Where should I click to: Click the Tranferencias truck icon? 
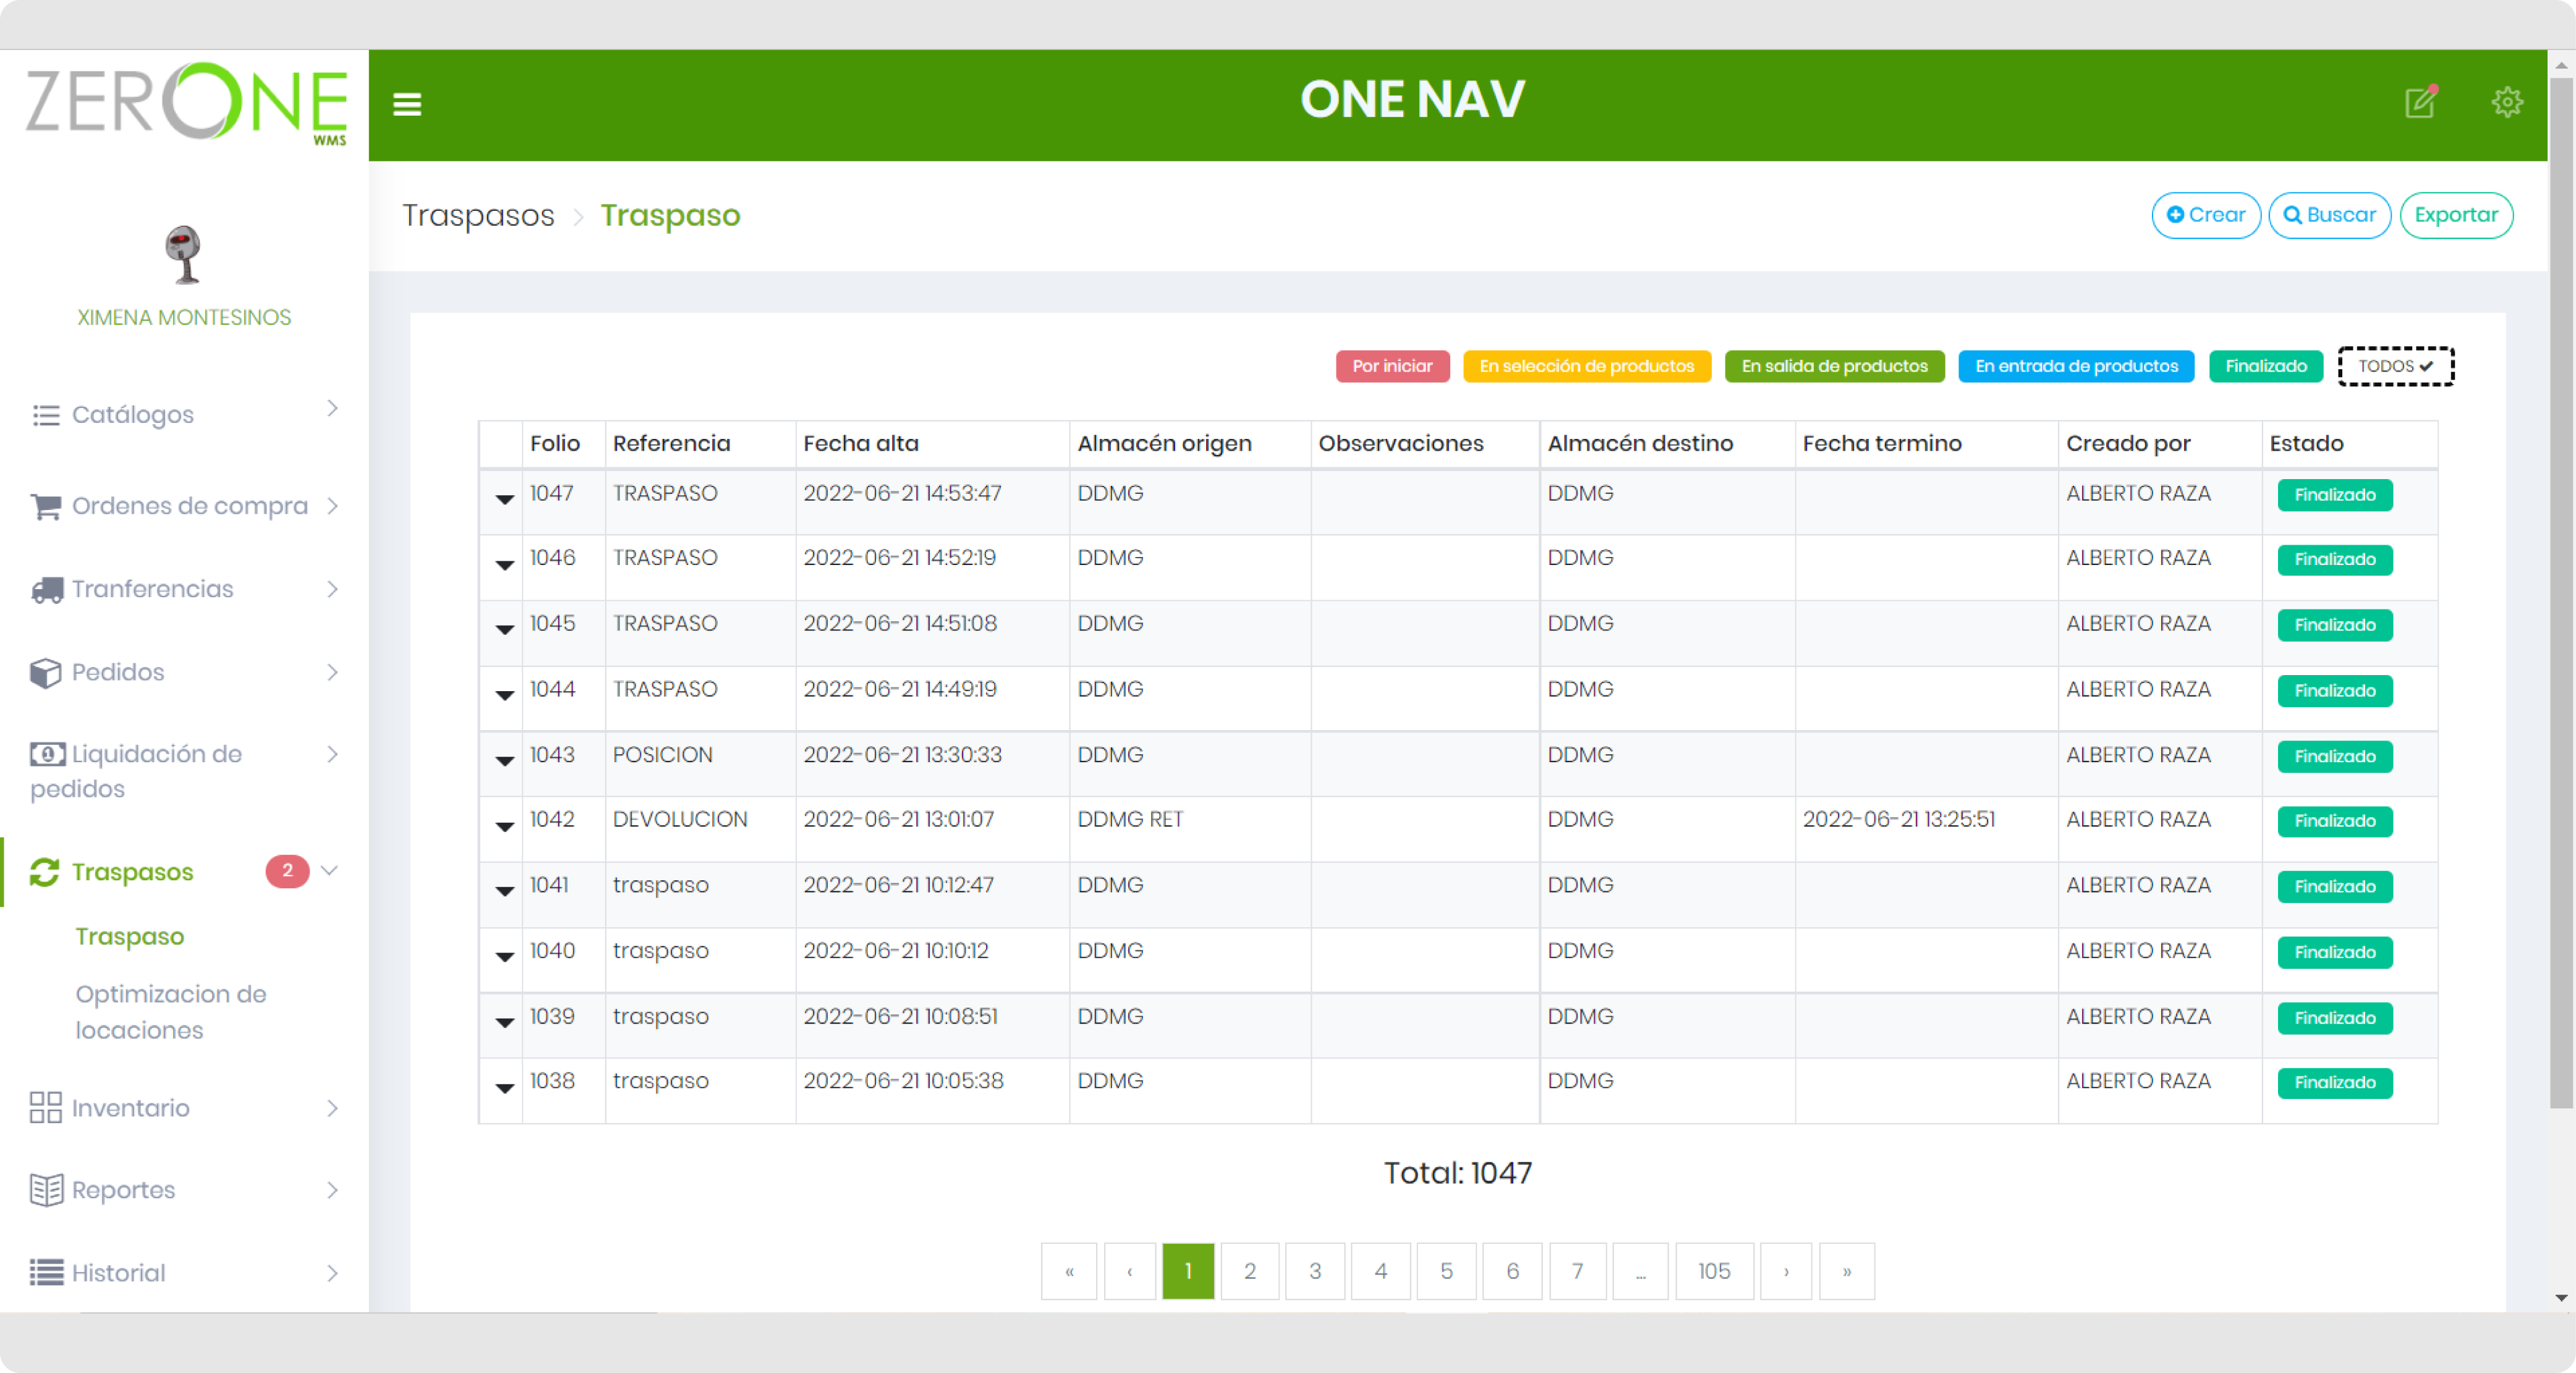click(46, 590)
